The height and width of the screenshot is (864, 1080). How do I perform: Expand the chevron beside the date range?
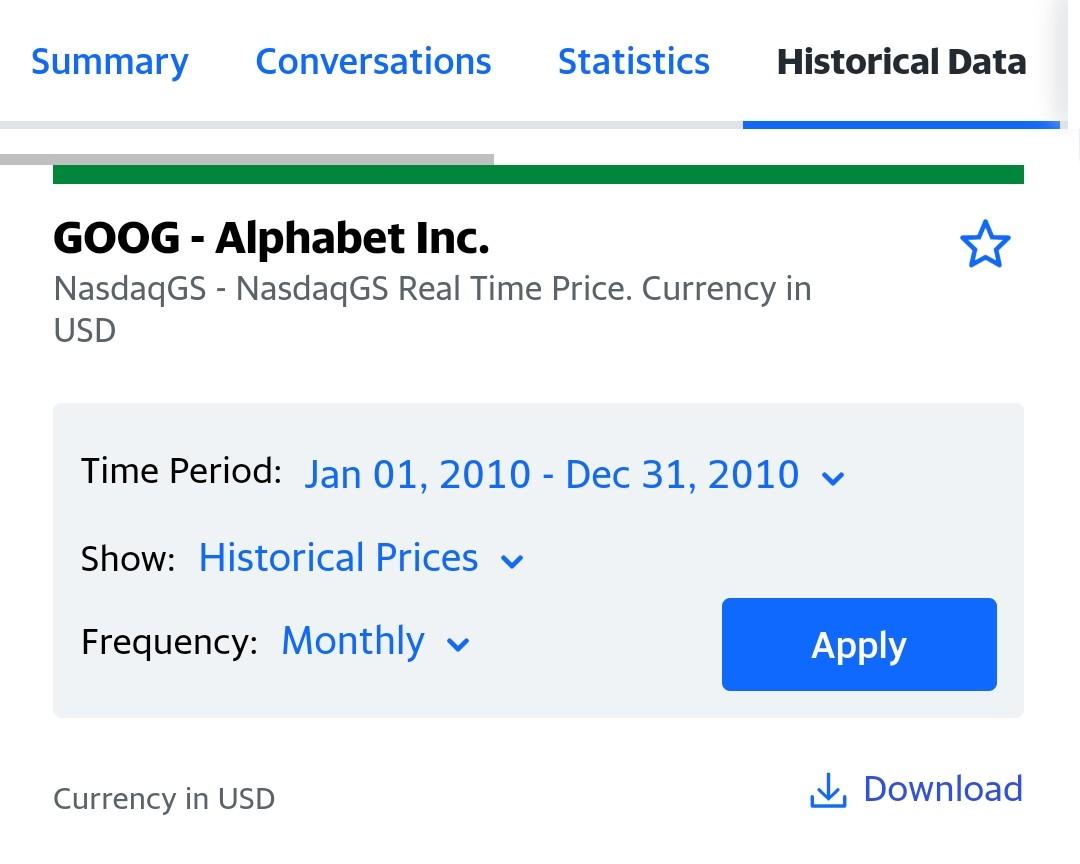[x=833, y=478]
